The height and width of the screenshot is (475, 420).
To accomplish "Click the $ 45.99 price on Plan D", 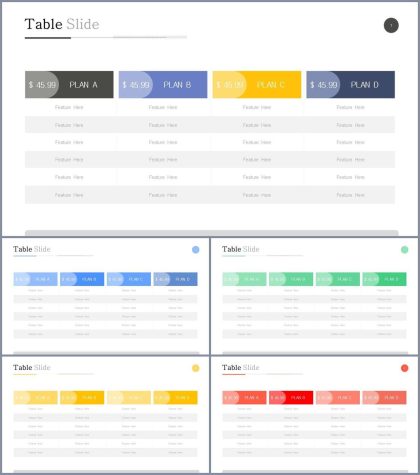I will (x=324, y=85).
